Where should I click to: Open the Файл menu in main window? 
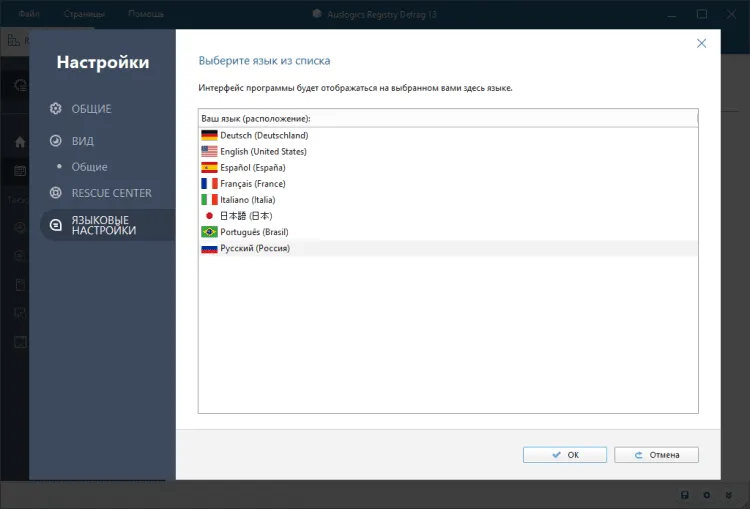(29, 14)
